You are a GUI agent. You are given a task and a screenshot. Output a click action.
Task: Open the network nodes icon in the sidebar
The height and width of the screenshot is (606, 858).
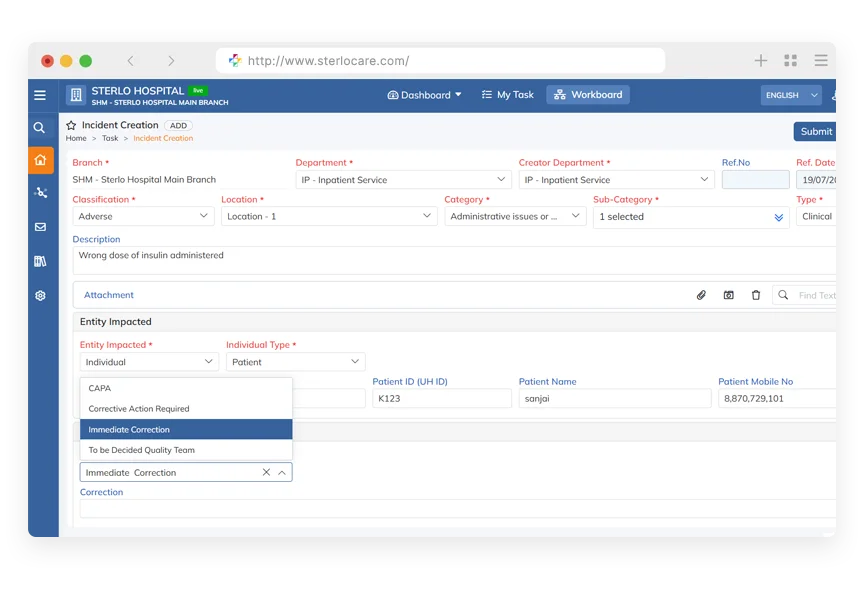point(40,193)
